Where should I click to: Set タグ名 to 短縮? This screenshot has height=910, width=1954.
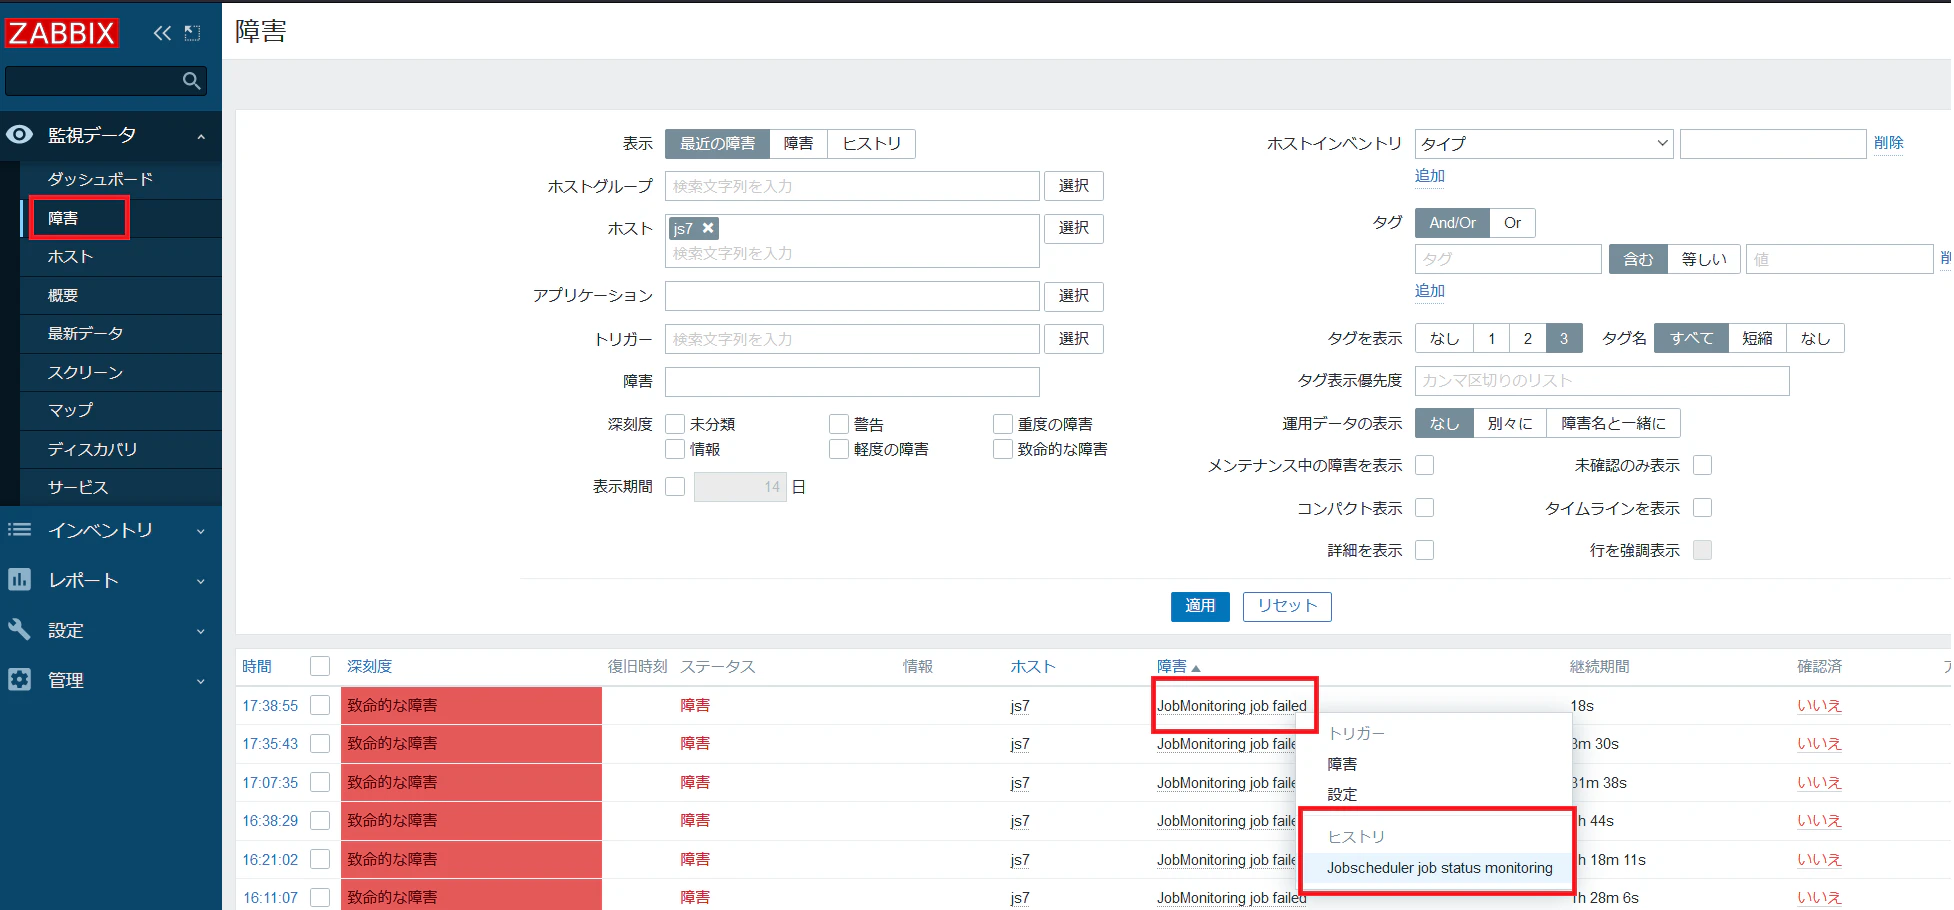click(x=1757, y=338)
